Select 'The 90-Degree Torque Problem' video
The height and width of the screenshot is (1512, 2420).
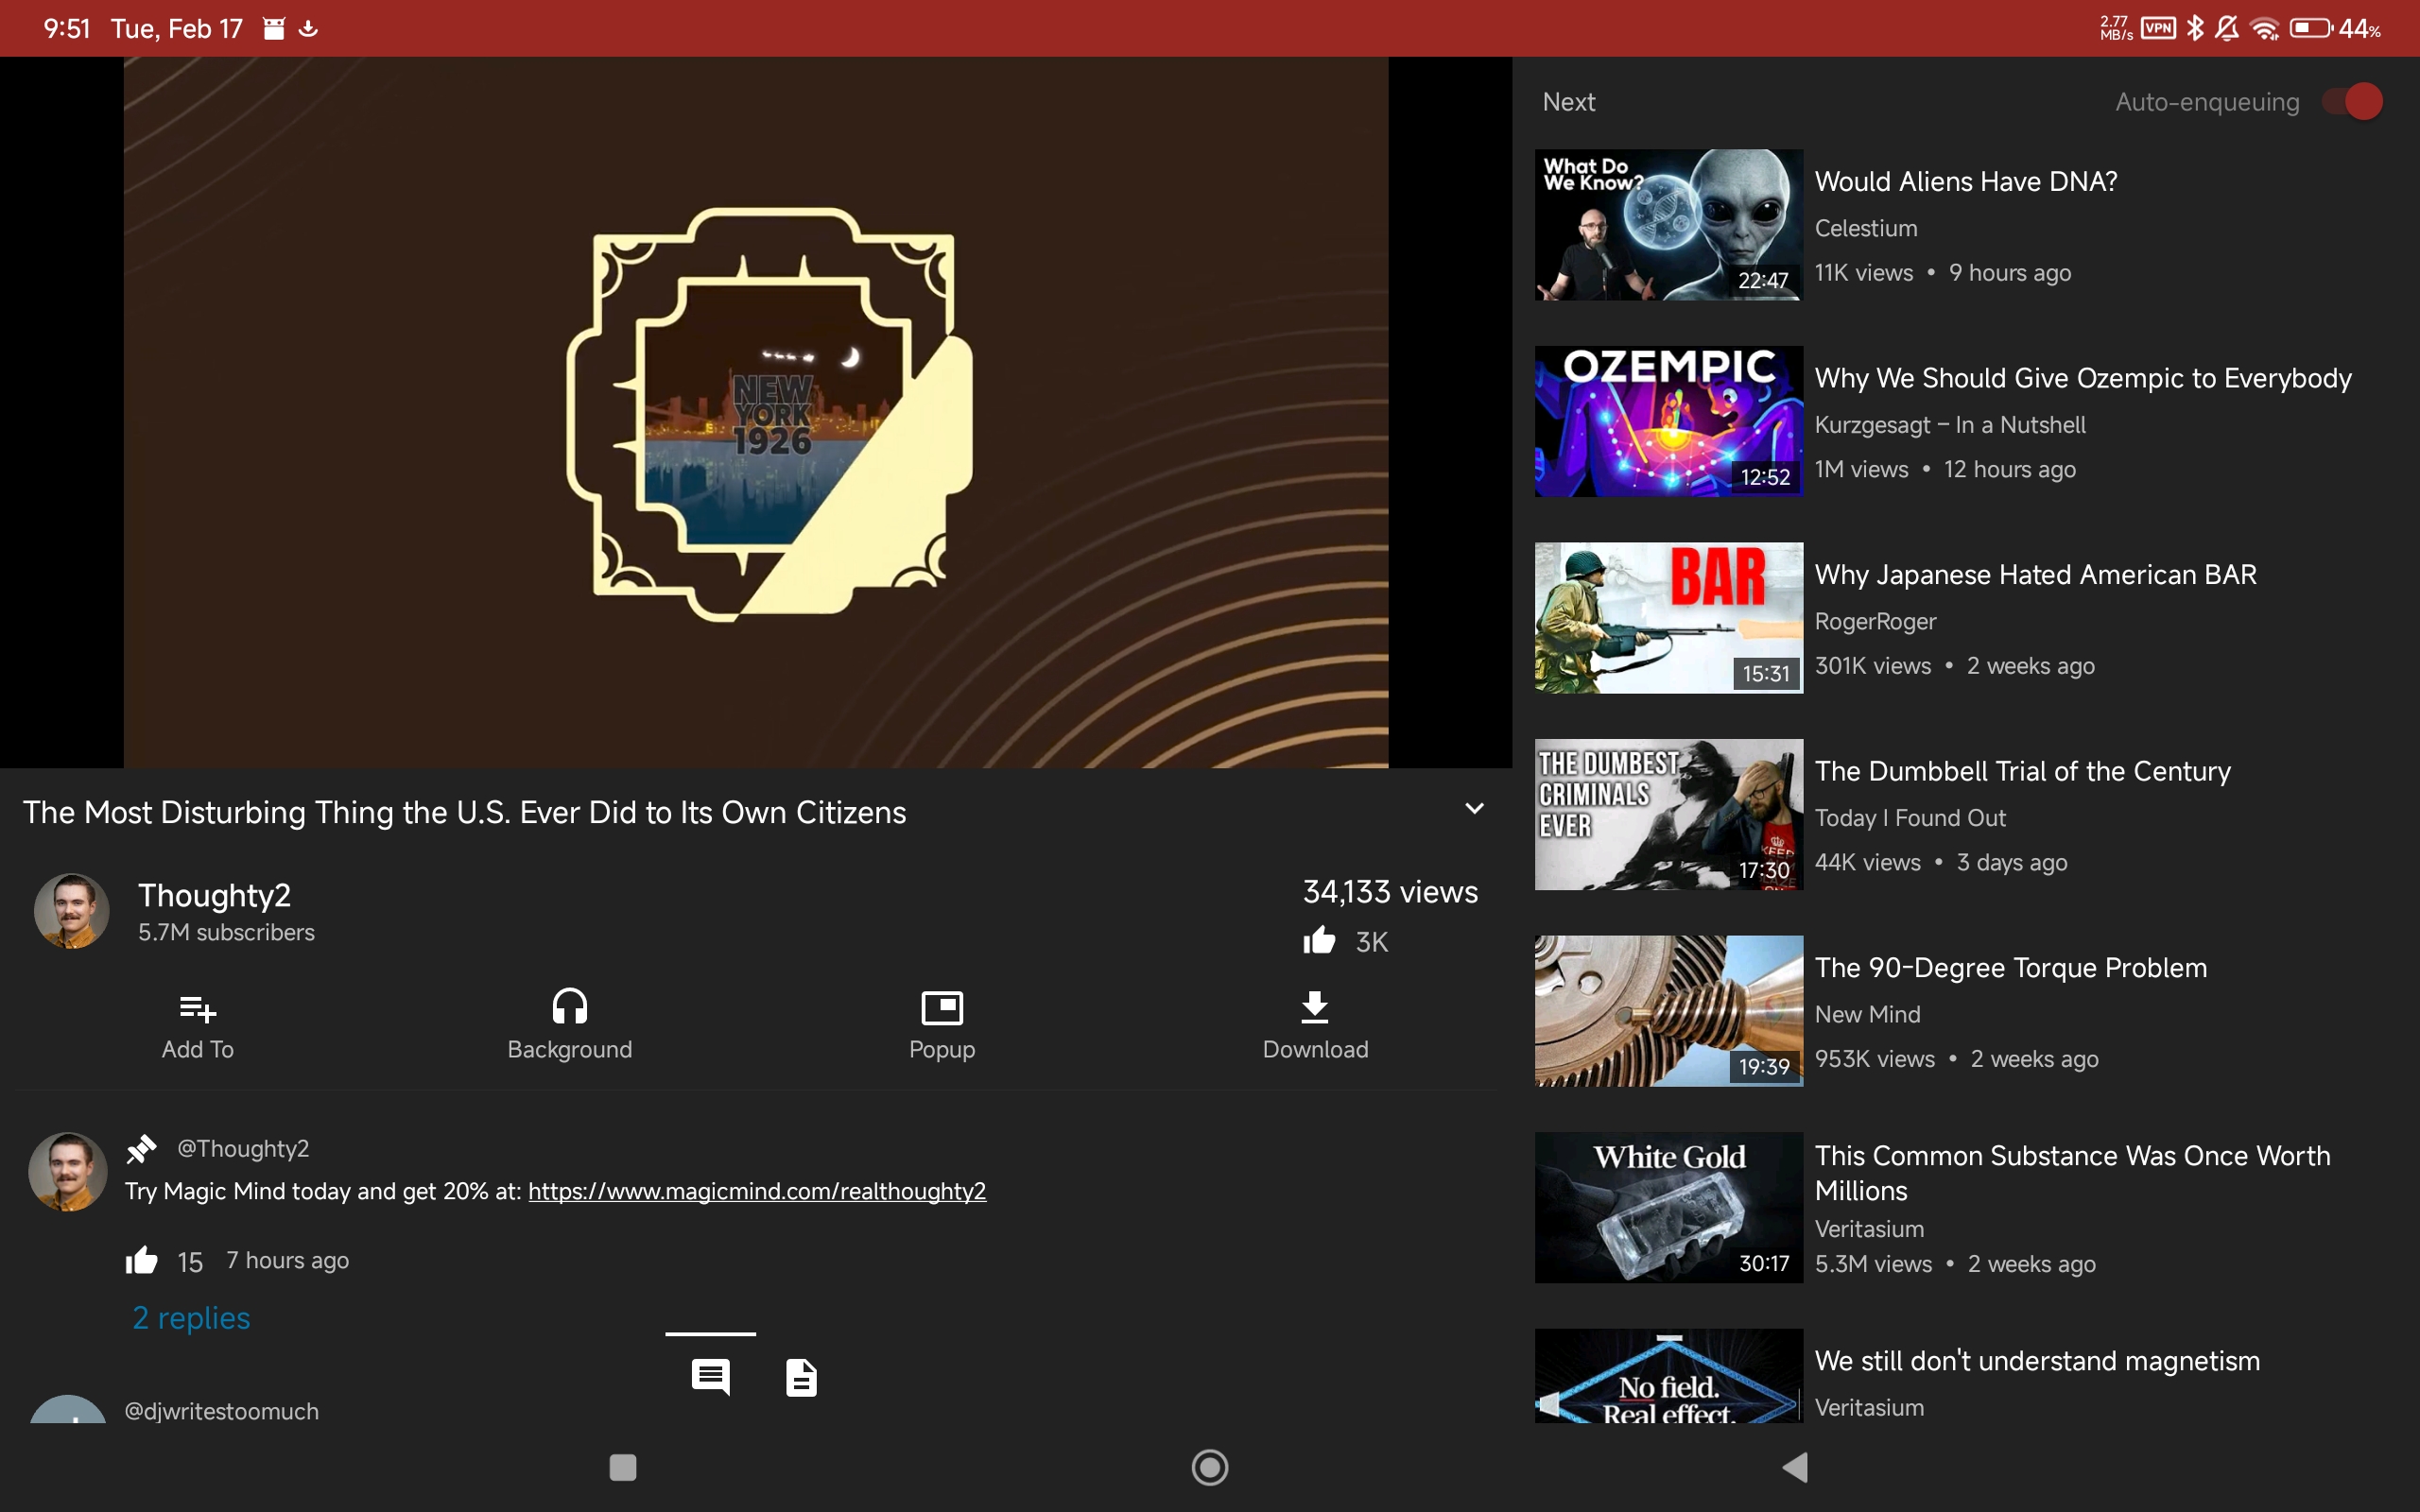click(2010, 968)
